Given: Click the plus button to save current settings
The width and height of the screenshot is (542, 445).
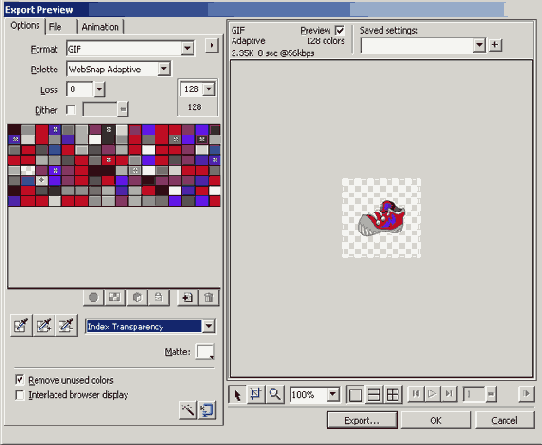Looking at the screenshot, I should [x=495, y=45].
